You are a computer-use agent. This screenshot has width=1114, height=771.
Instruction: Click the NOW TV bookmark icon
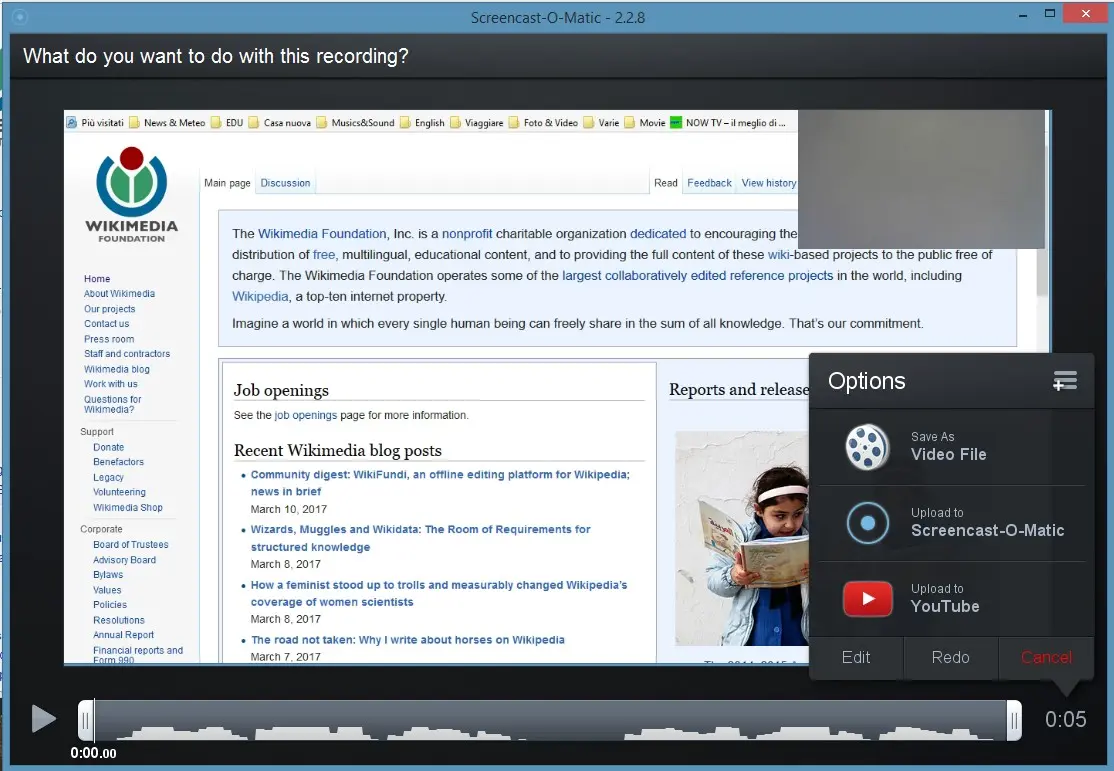676,122
